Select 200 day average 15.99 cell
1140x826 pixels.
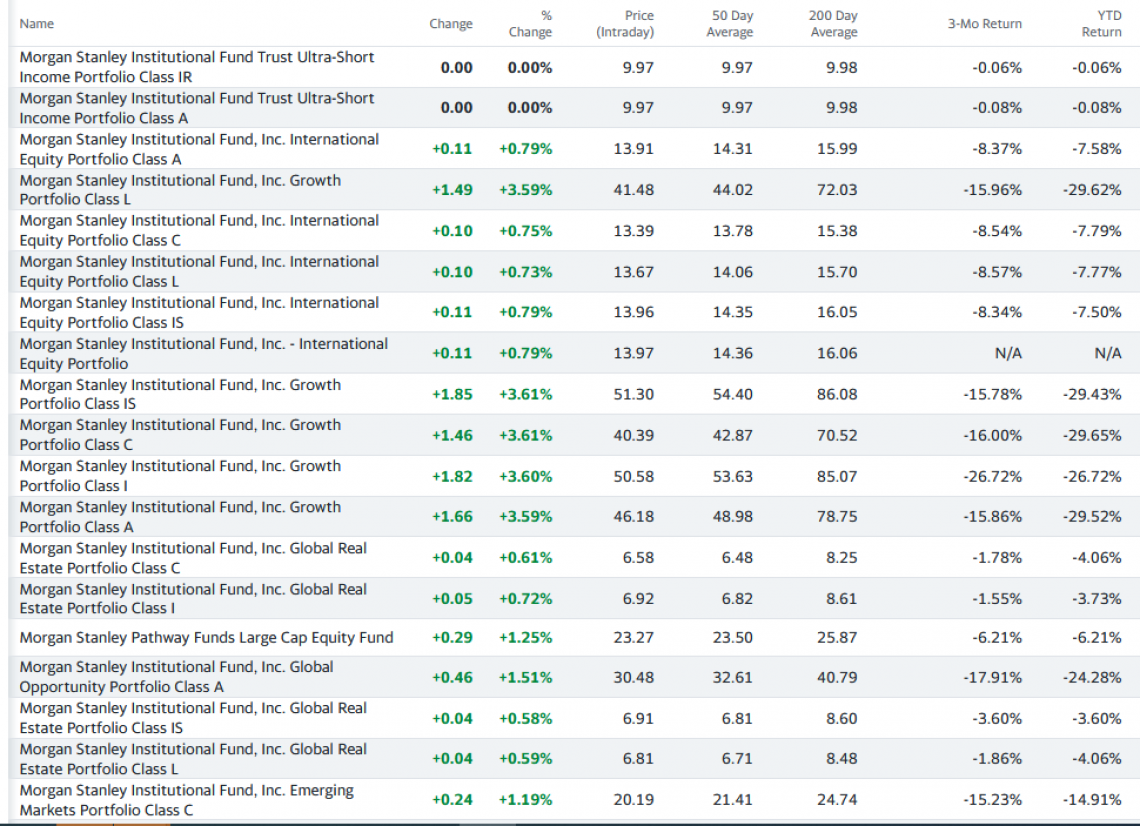coord(838,149)
